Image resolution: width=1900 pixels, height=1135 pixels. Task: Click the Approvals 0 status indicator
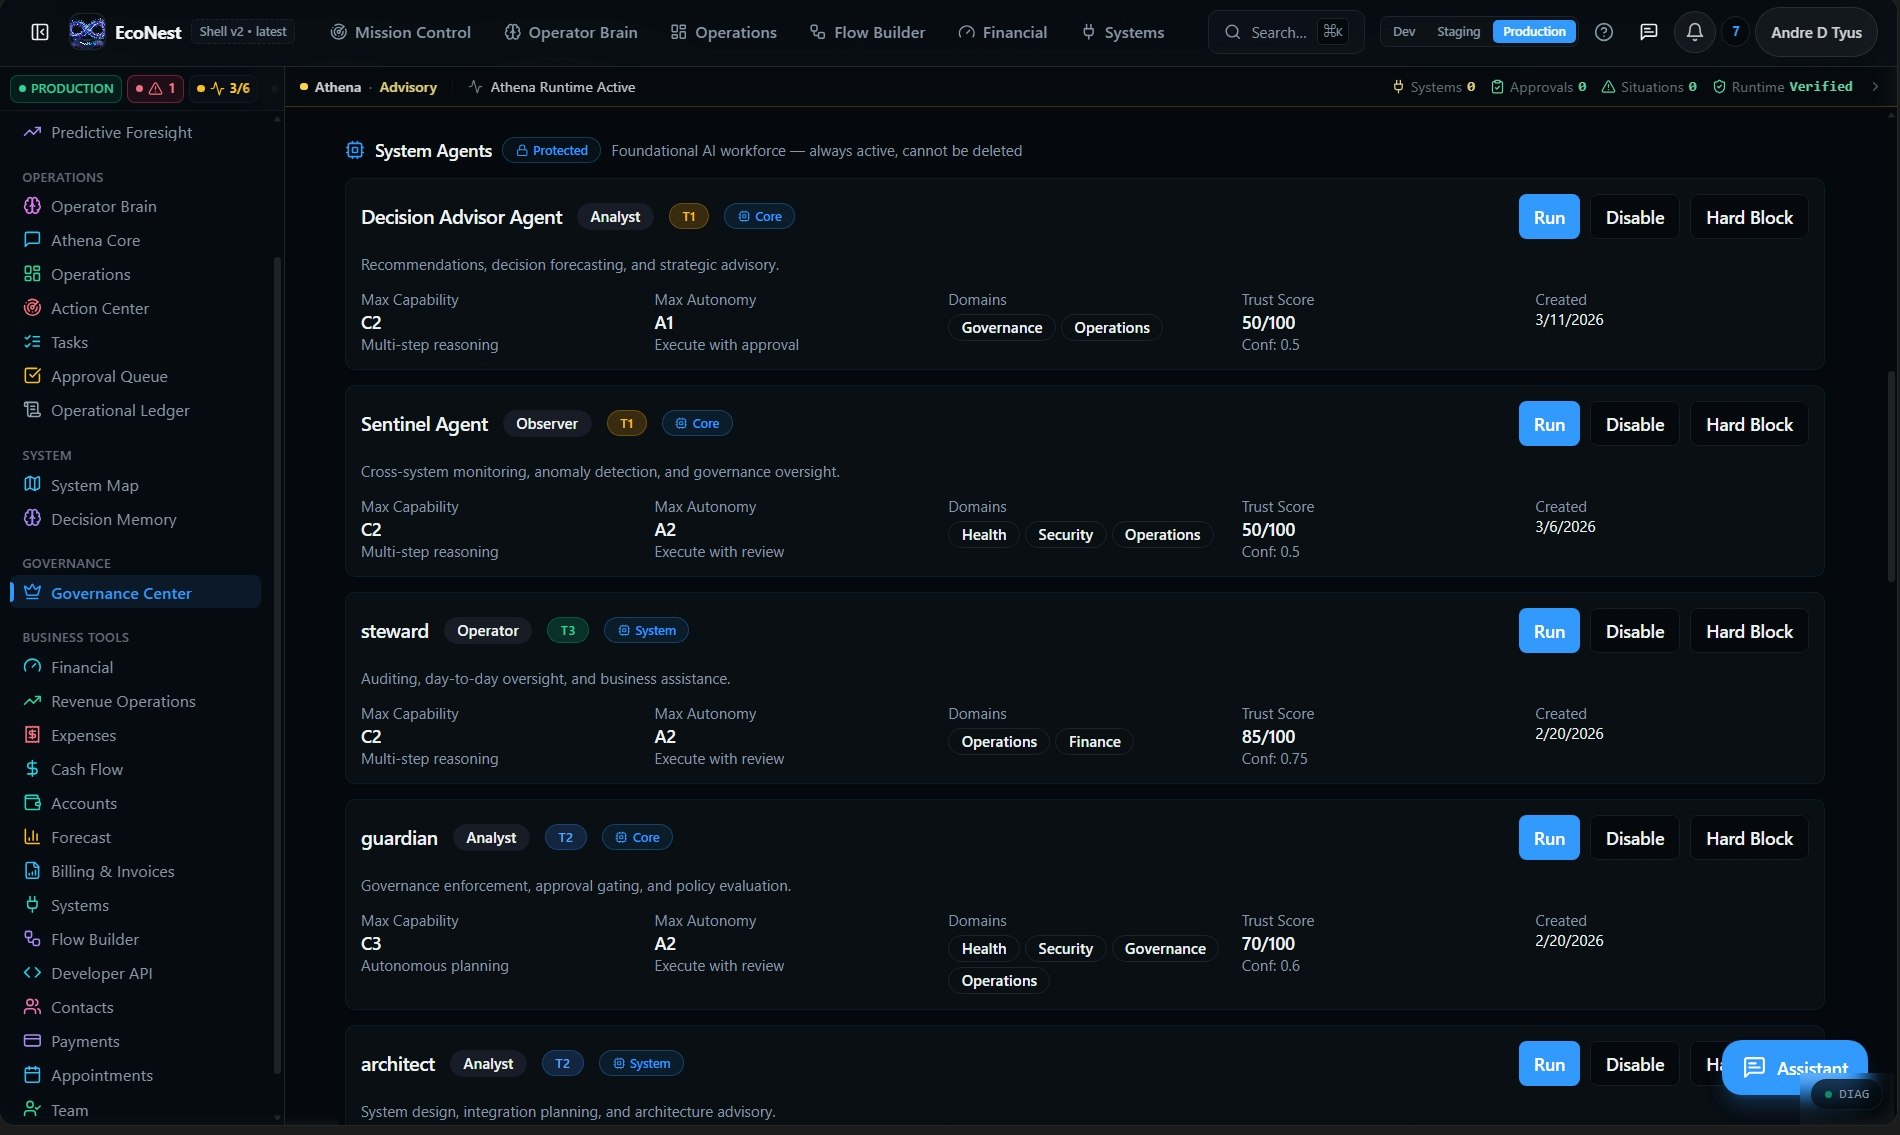1538,87
